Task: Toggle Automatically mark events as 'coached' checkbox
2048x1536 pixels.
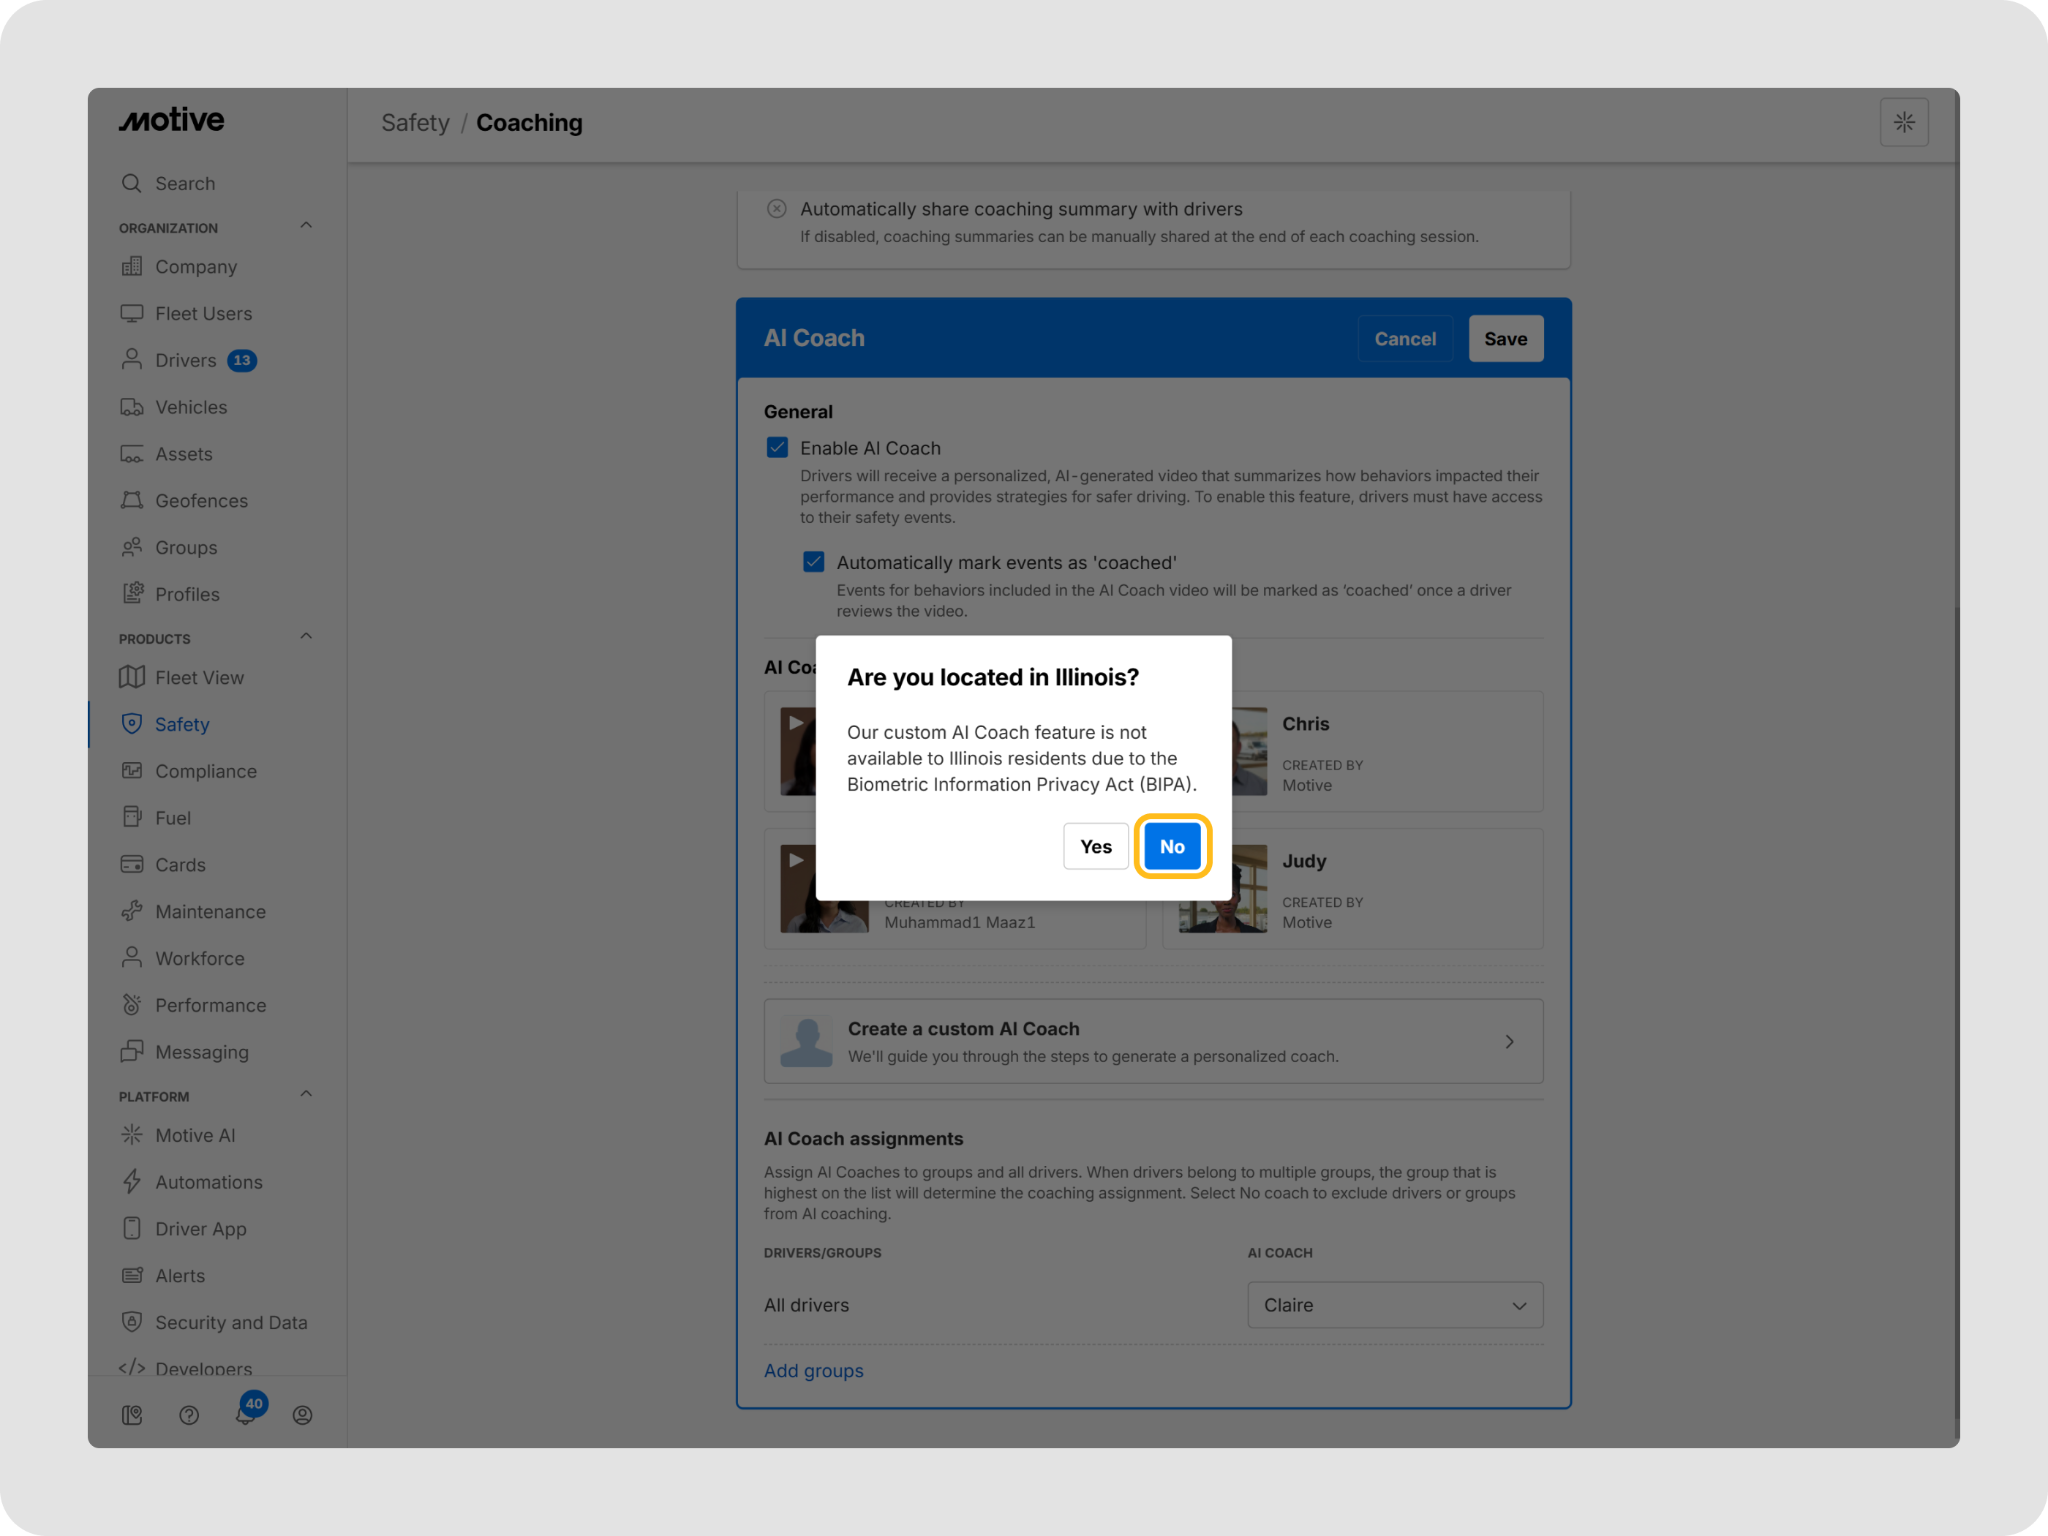Action: coord(814,561)
